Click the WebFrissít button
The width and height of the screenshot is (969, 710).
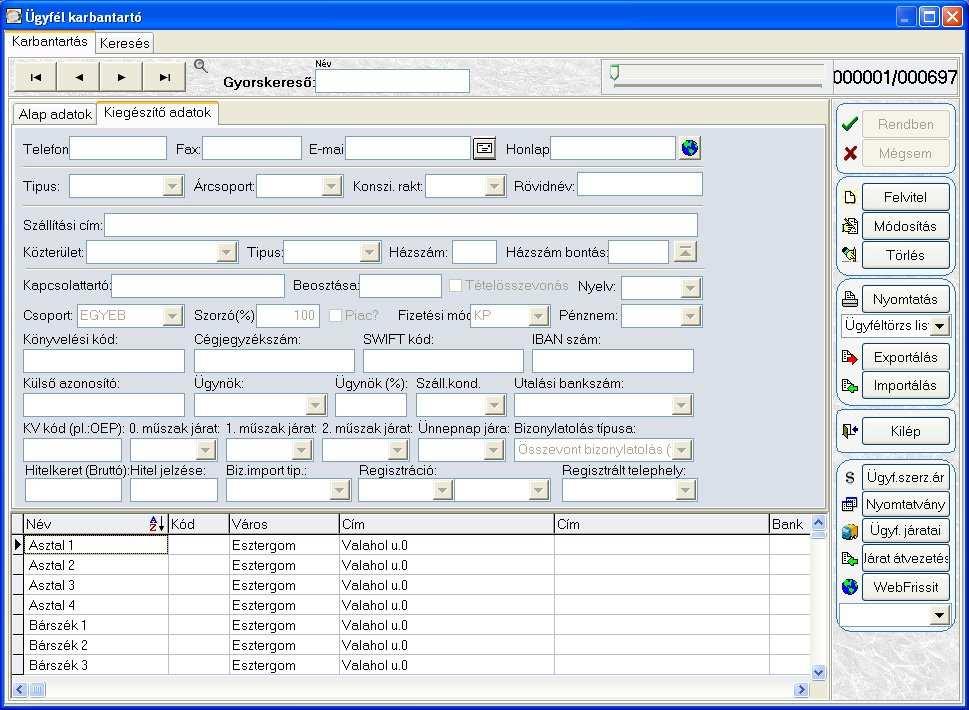click(905, 587)
